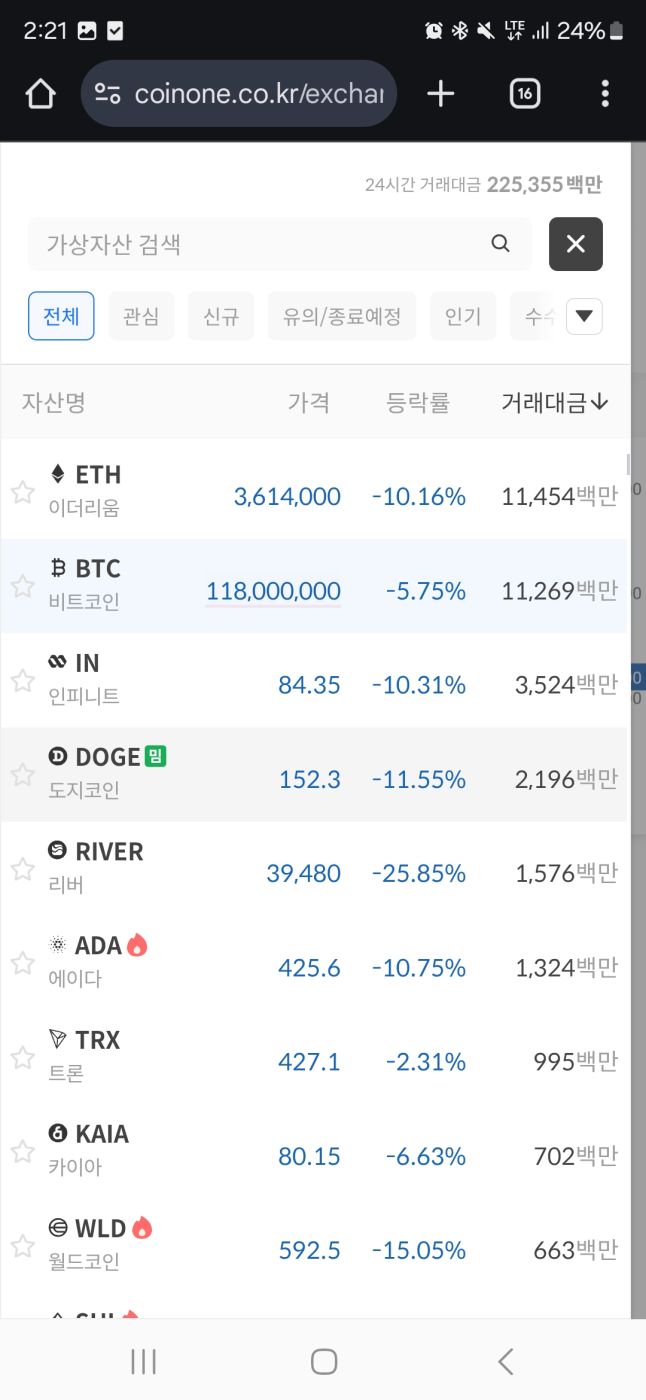Screen dimensions: 646x1400
Task: Star the DOGE asset as favorite
Action: click(x=22, y=774)
